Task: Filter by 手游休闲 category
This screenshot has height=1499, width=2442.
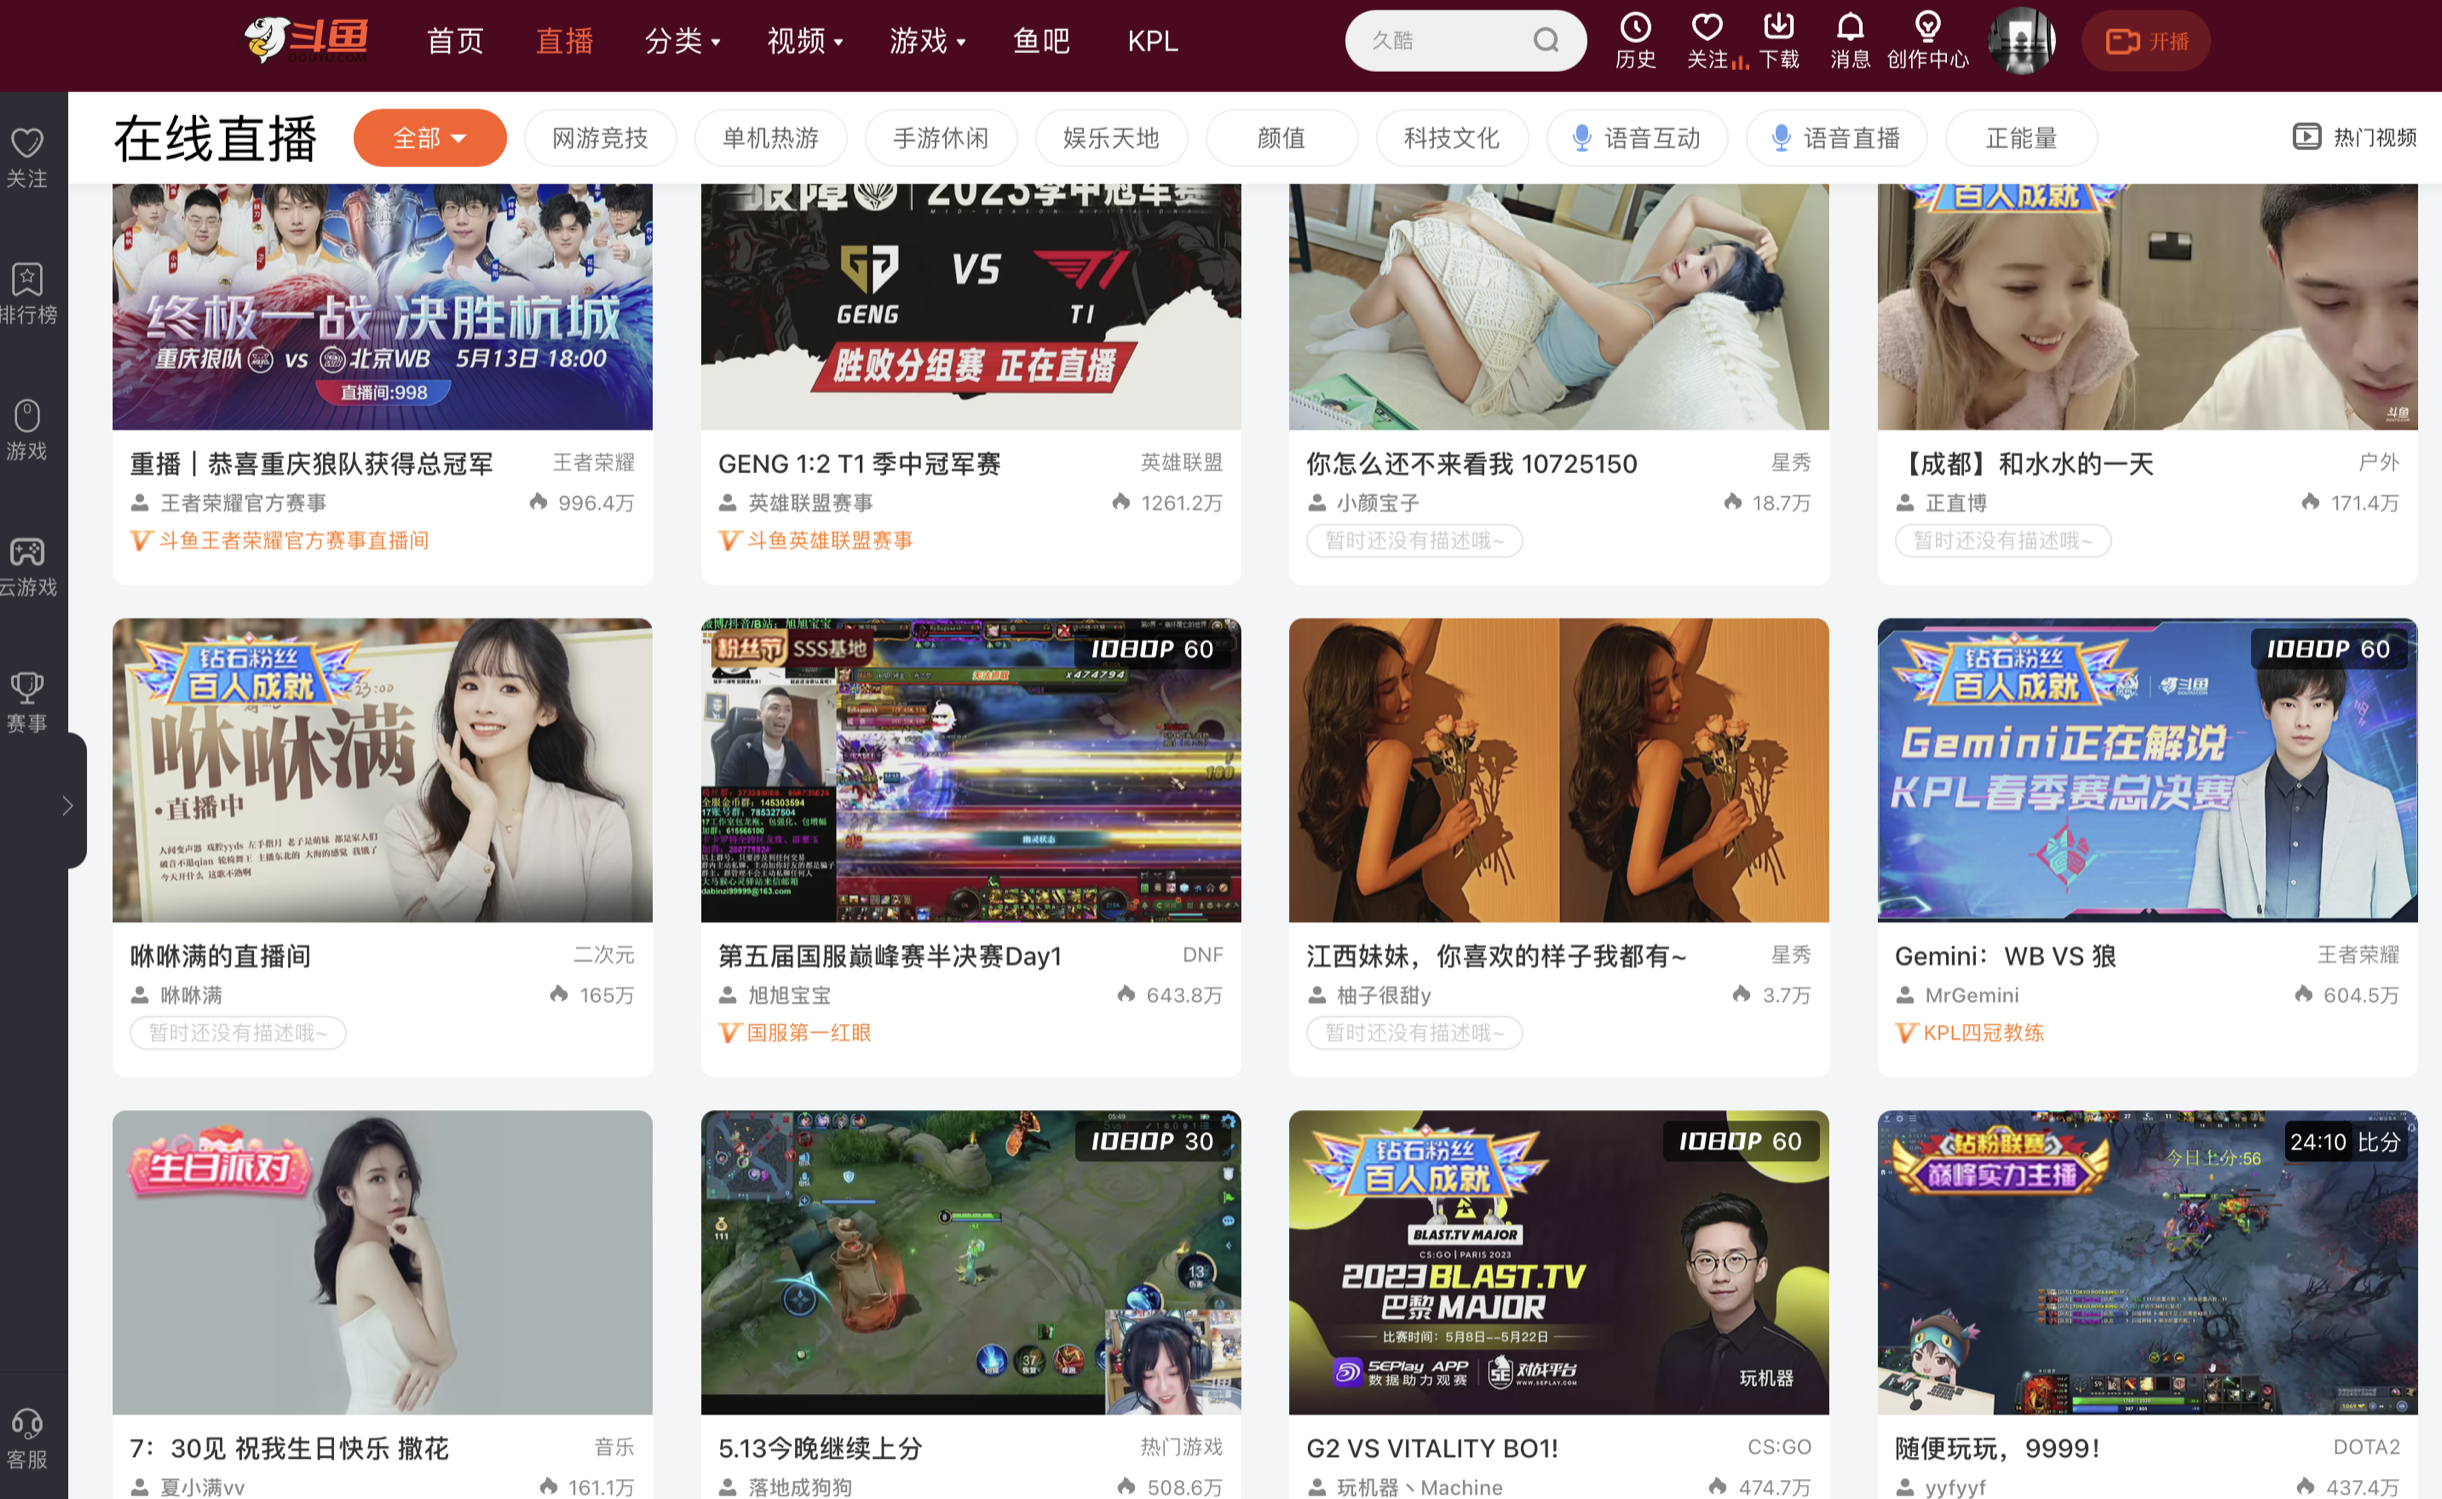Action: (x=941, y=138)
